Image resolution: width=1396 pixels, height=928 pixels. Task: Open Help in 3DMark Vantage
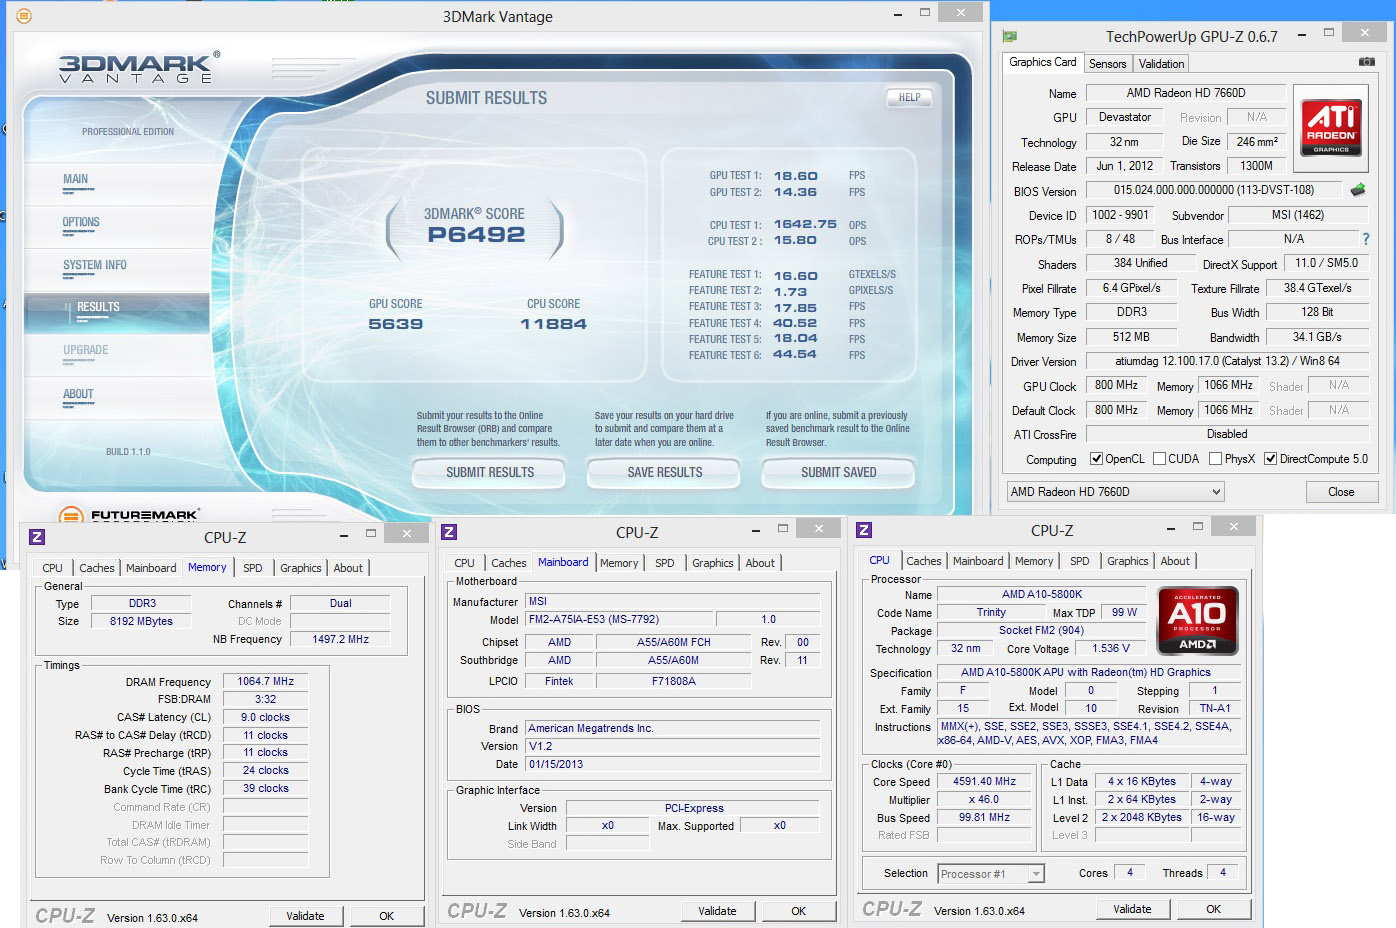pos(909,97)
